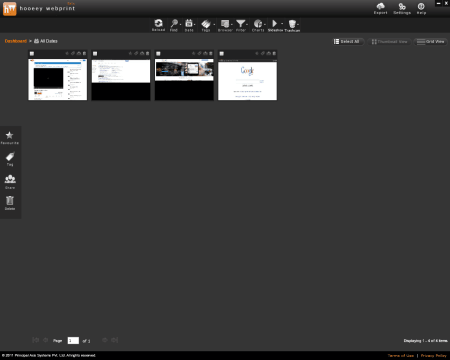Image resolution: width=450 pixels, height=360 pixels.
Task: Open the Privacy Policy link
Action: pos(433,356)
